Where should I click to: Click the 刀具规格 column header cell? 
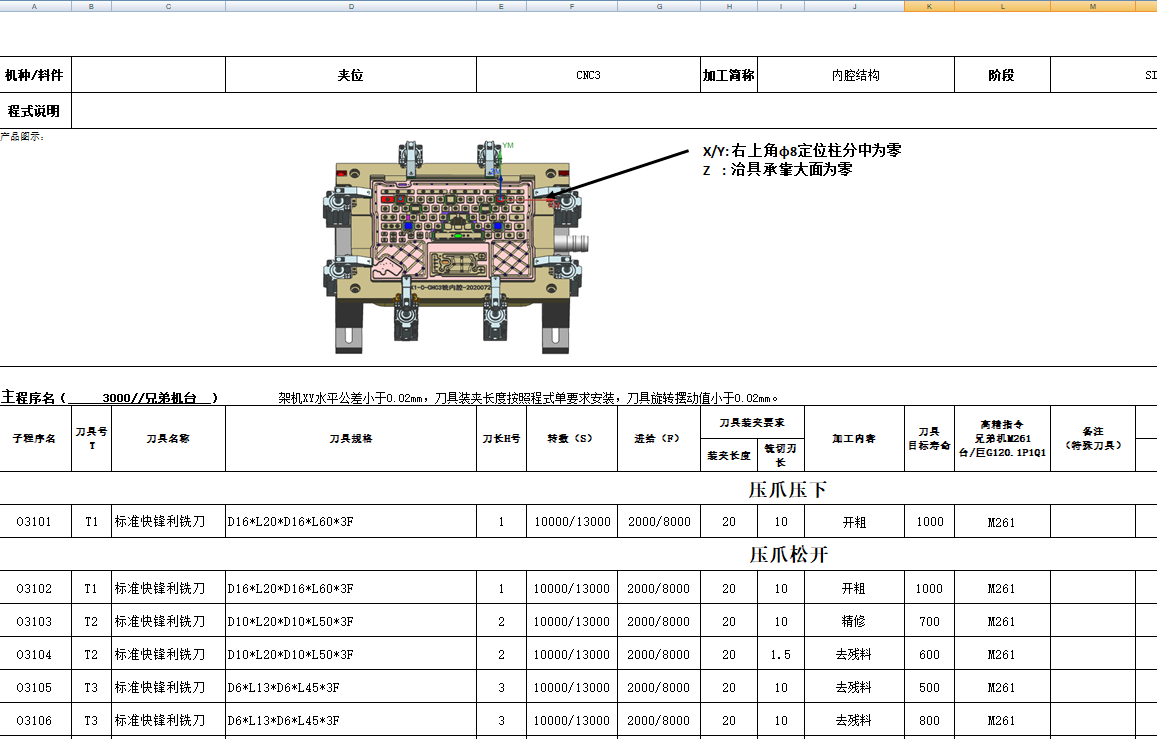pos(351,439)
